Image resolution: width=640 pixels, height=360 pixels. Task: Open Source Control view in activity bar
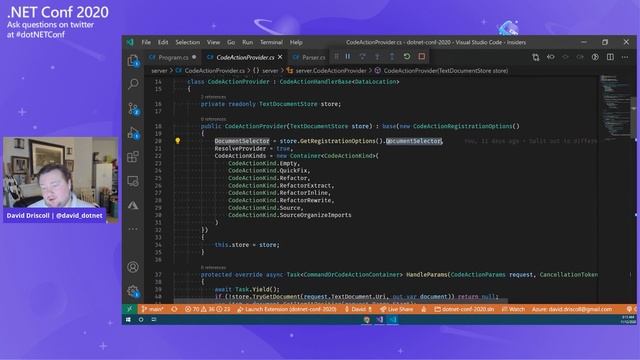133,109
